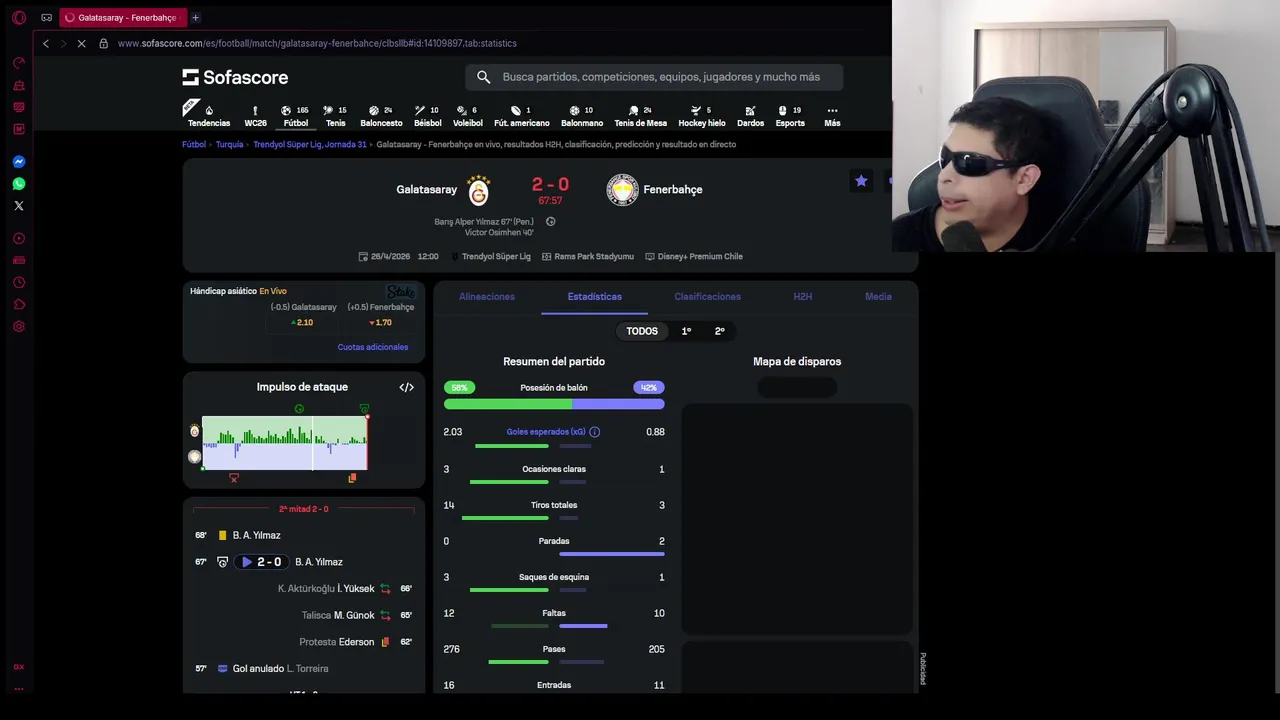Click the xG info circle icon
This screenshot has height=720, width=1280.
(594, 432)
